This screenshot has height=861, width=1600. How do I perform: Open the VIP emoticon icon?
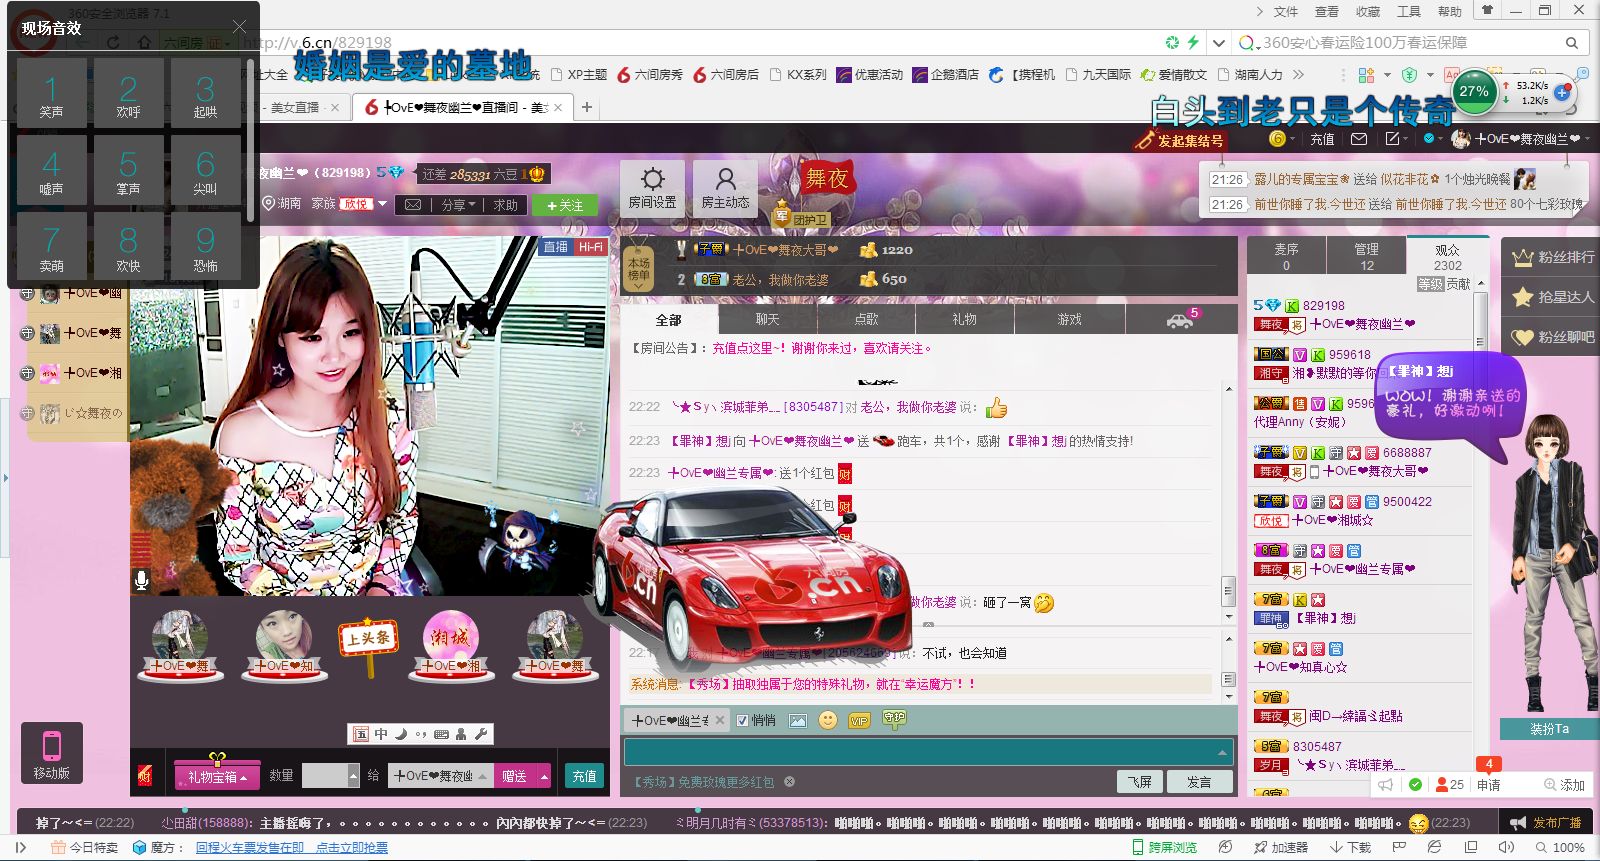[859, 720]
